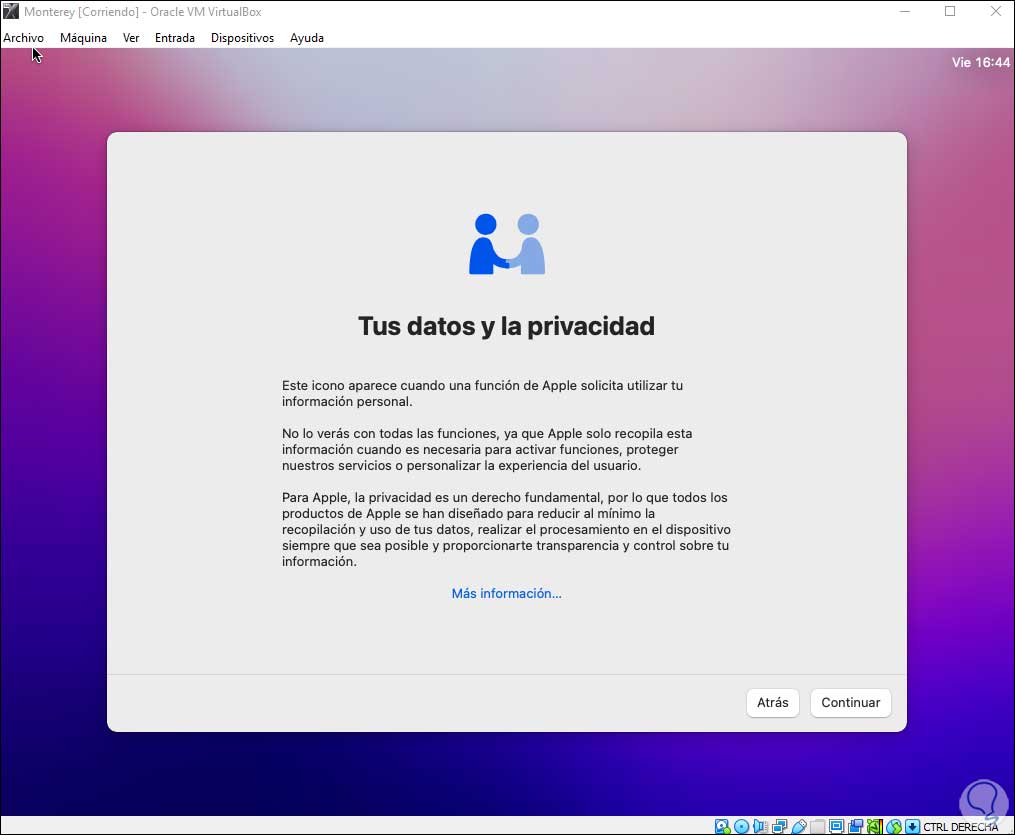Open the Dispositivos menu
This screenshot has width=1015, height=835.
(x=242, y=38)
